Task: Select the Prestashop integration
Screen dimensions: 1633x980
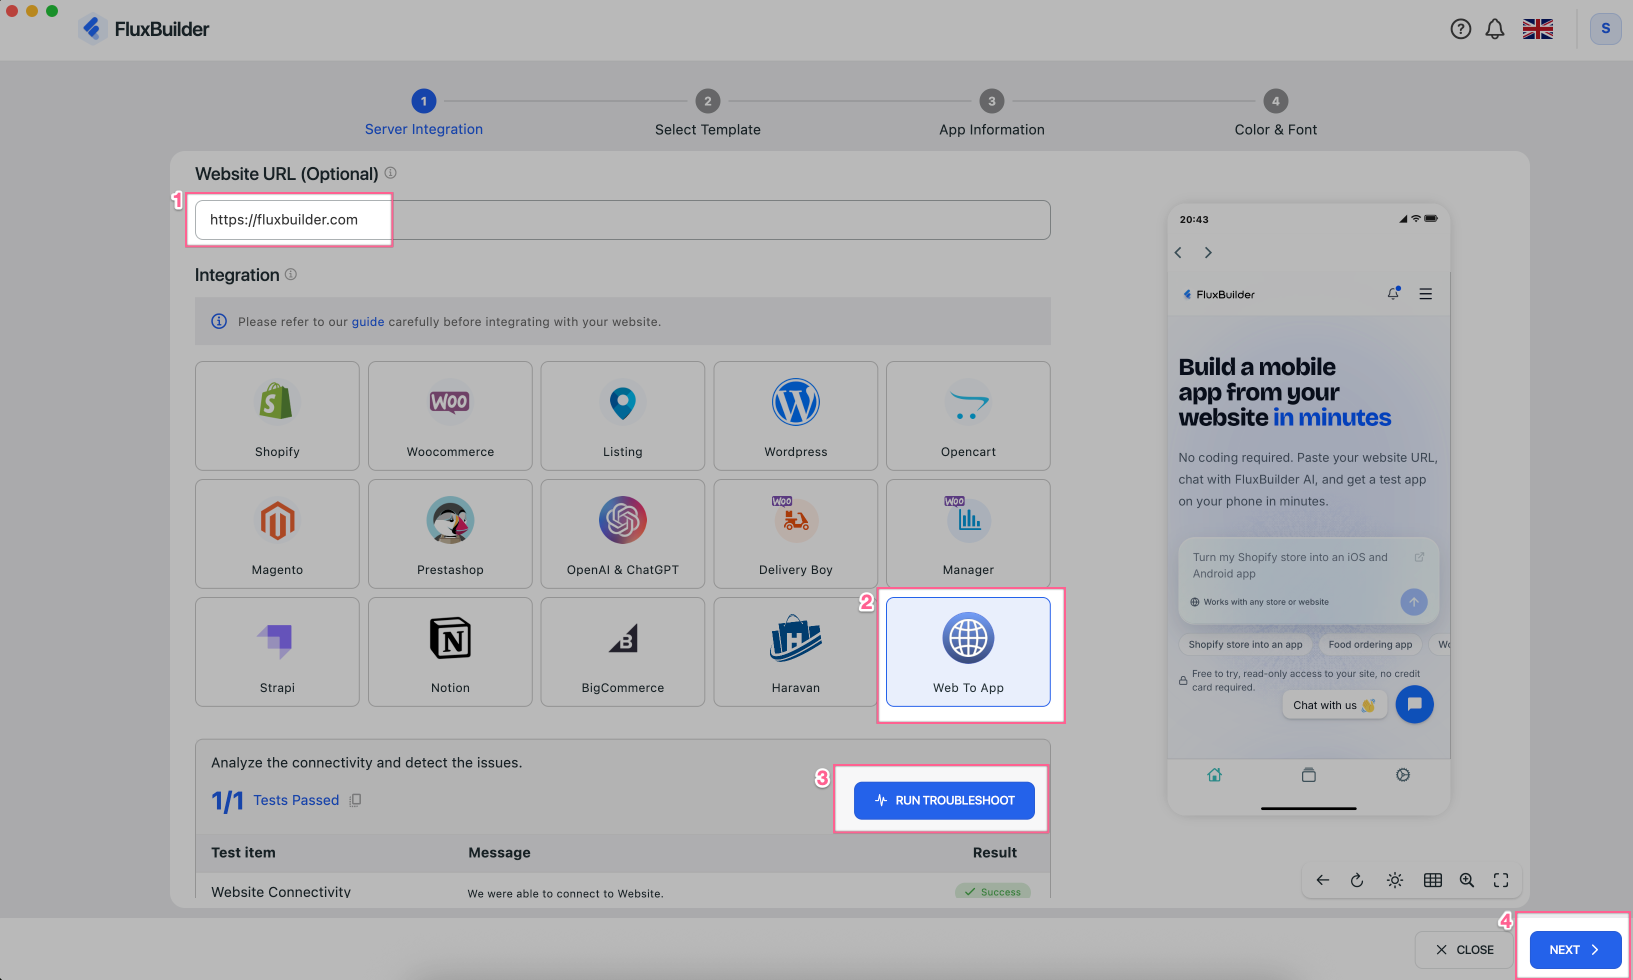Action: point(450,534)
